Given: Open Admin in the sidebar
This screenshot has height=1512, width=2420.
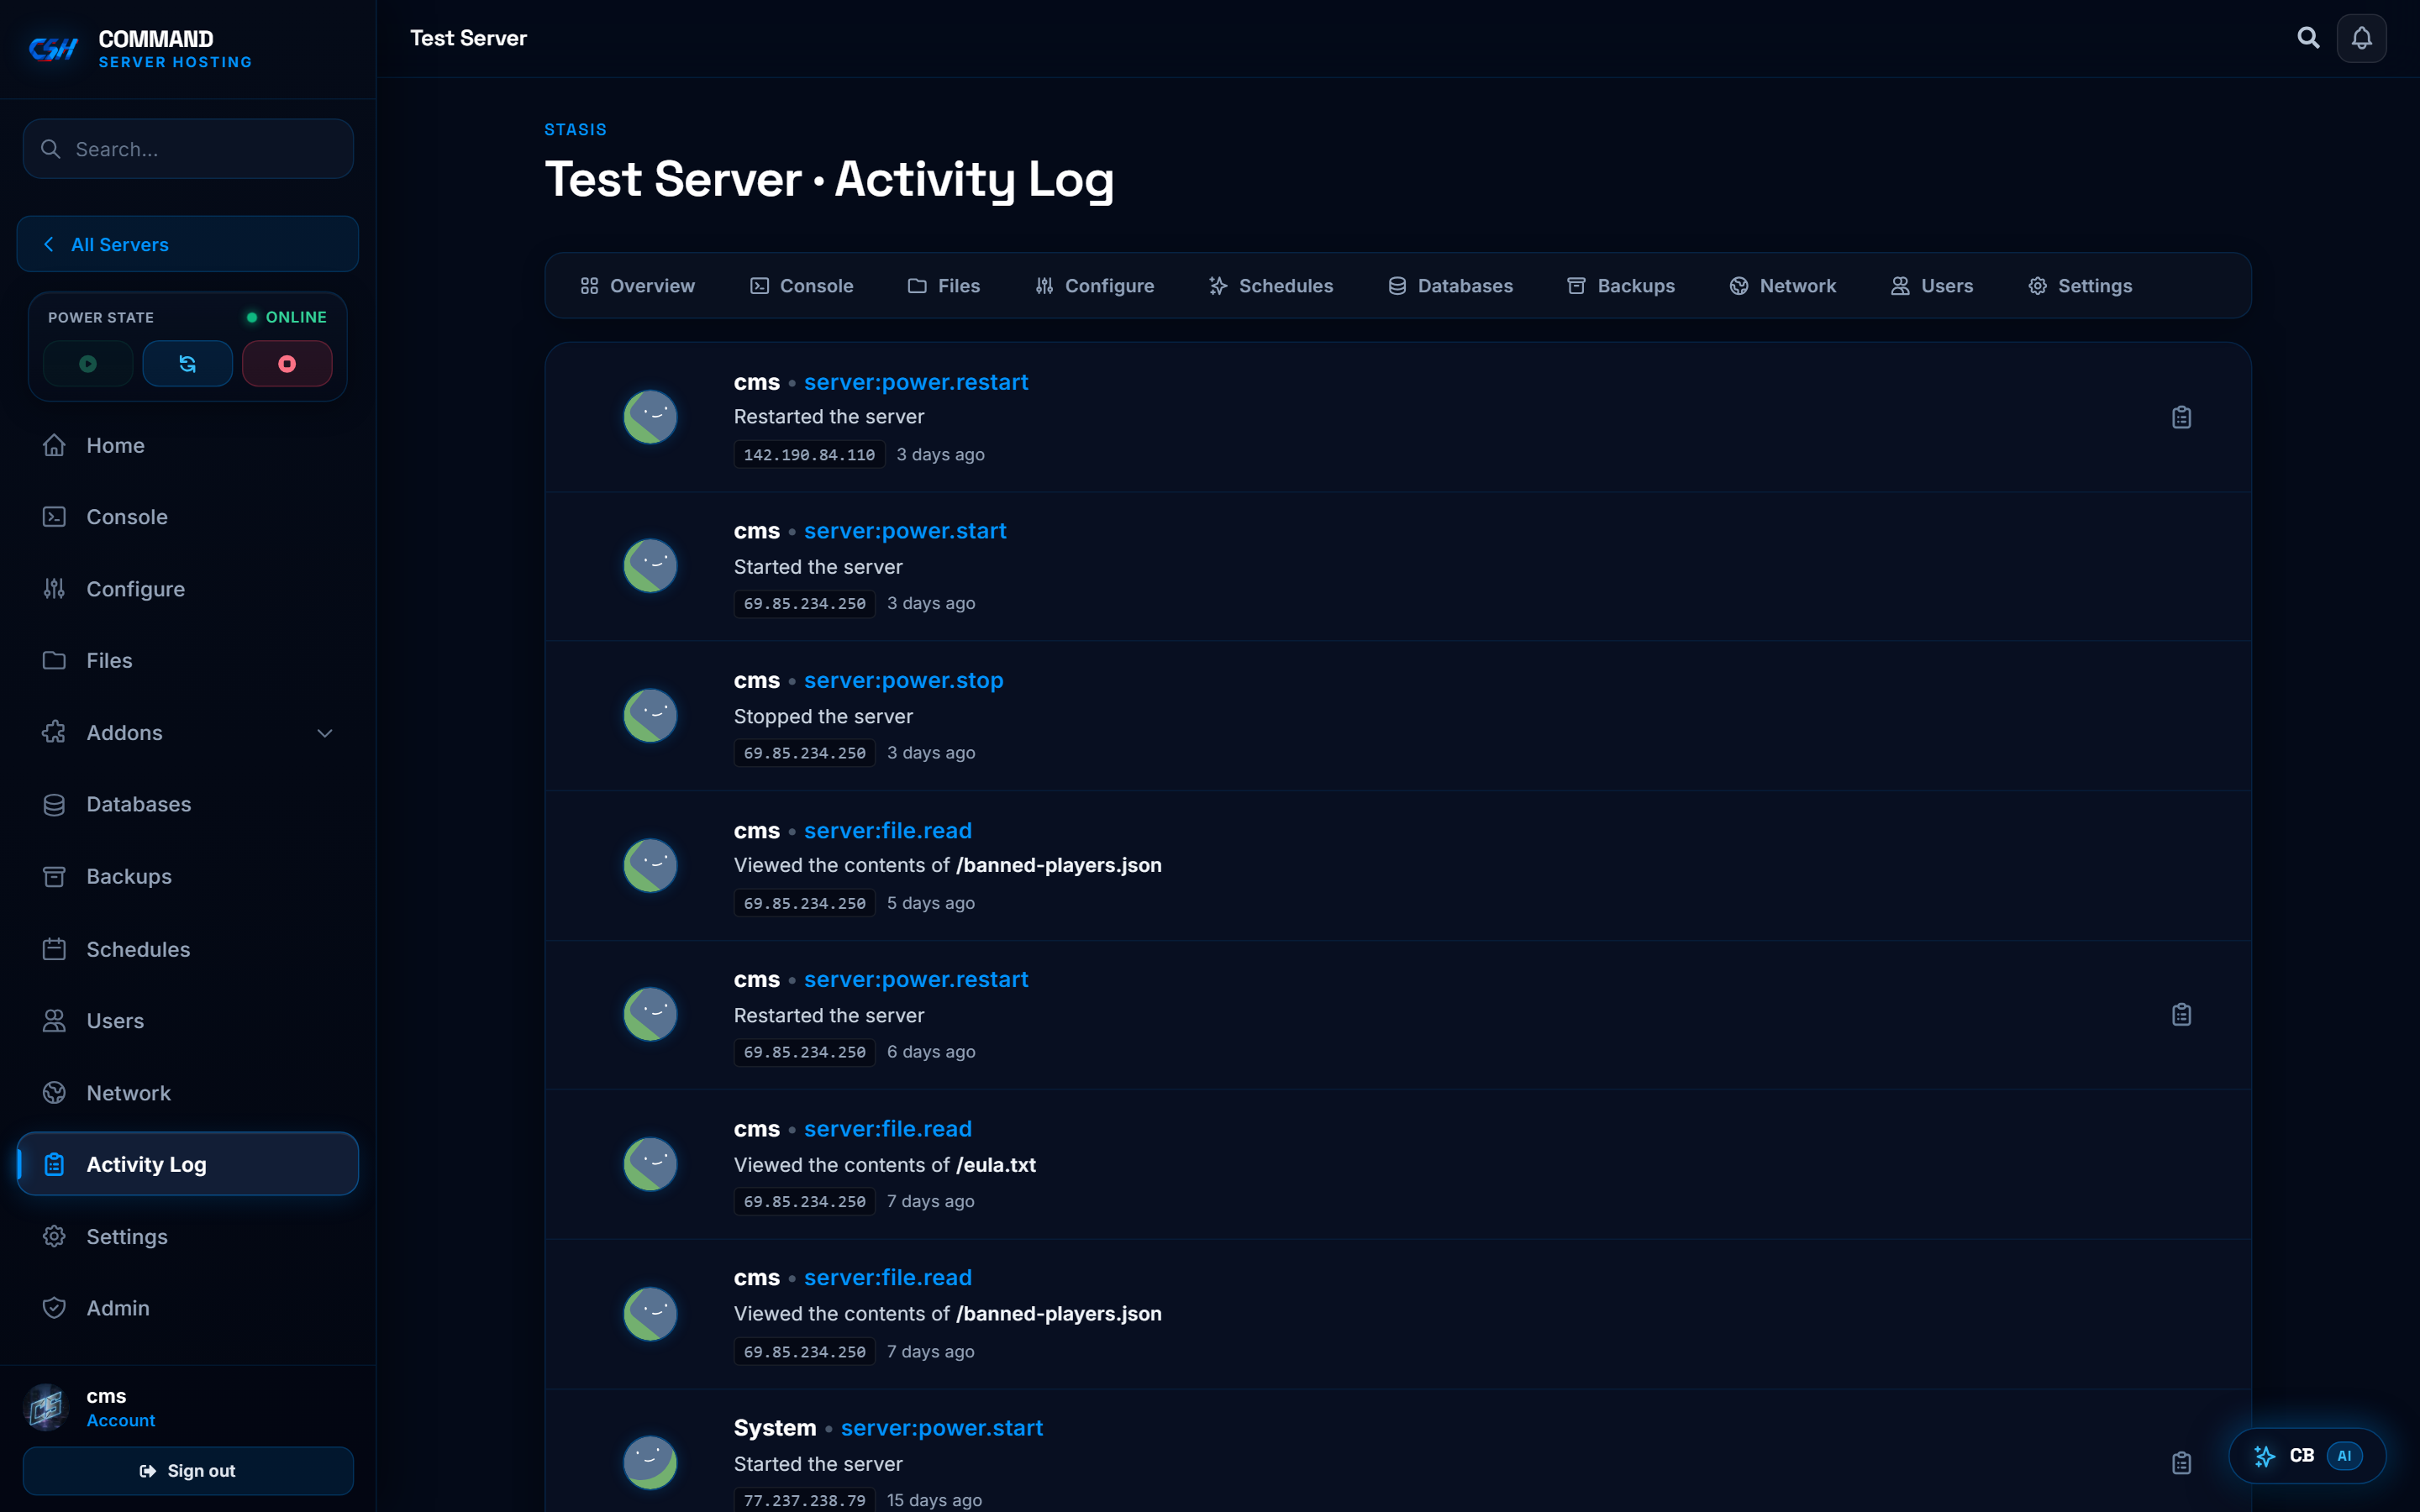Looking at the screenshot, I should coord(188,1308).
